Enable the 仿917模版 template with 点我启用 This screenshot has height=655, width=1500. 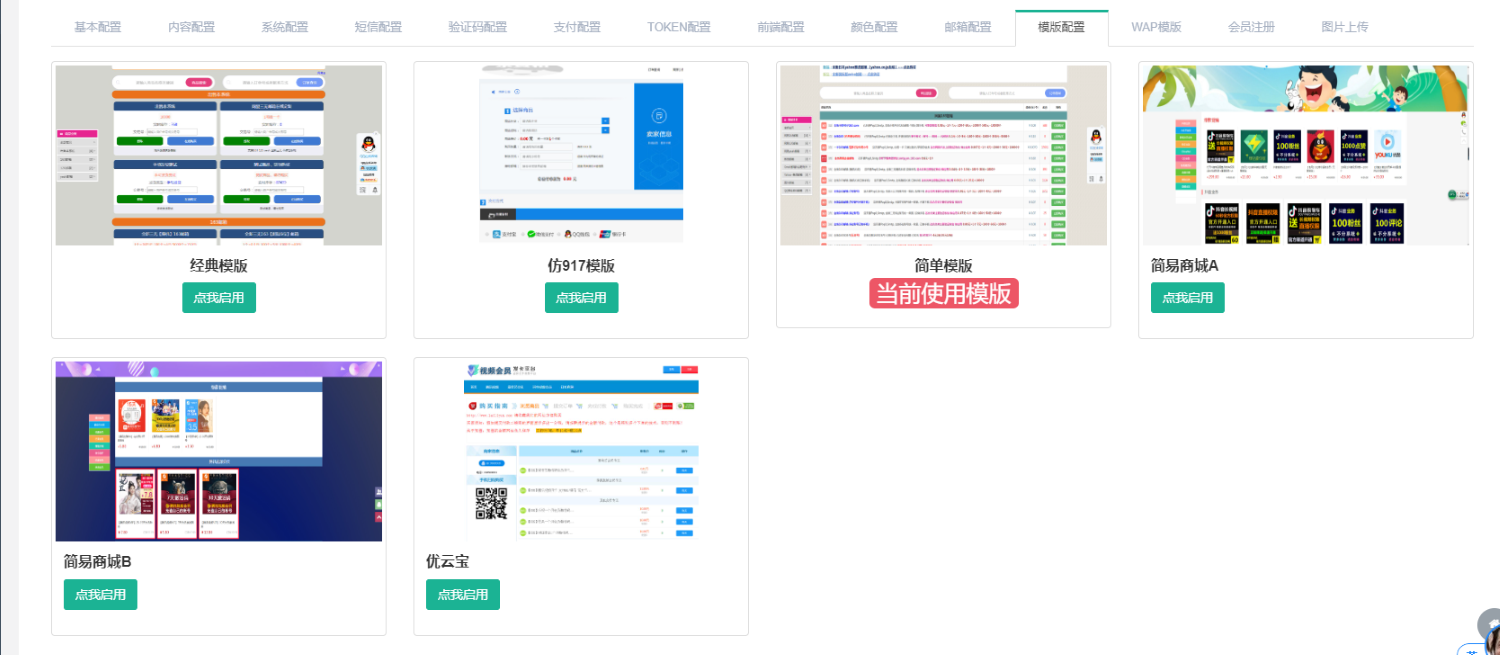coord(582,297)
